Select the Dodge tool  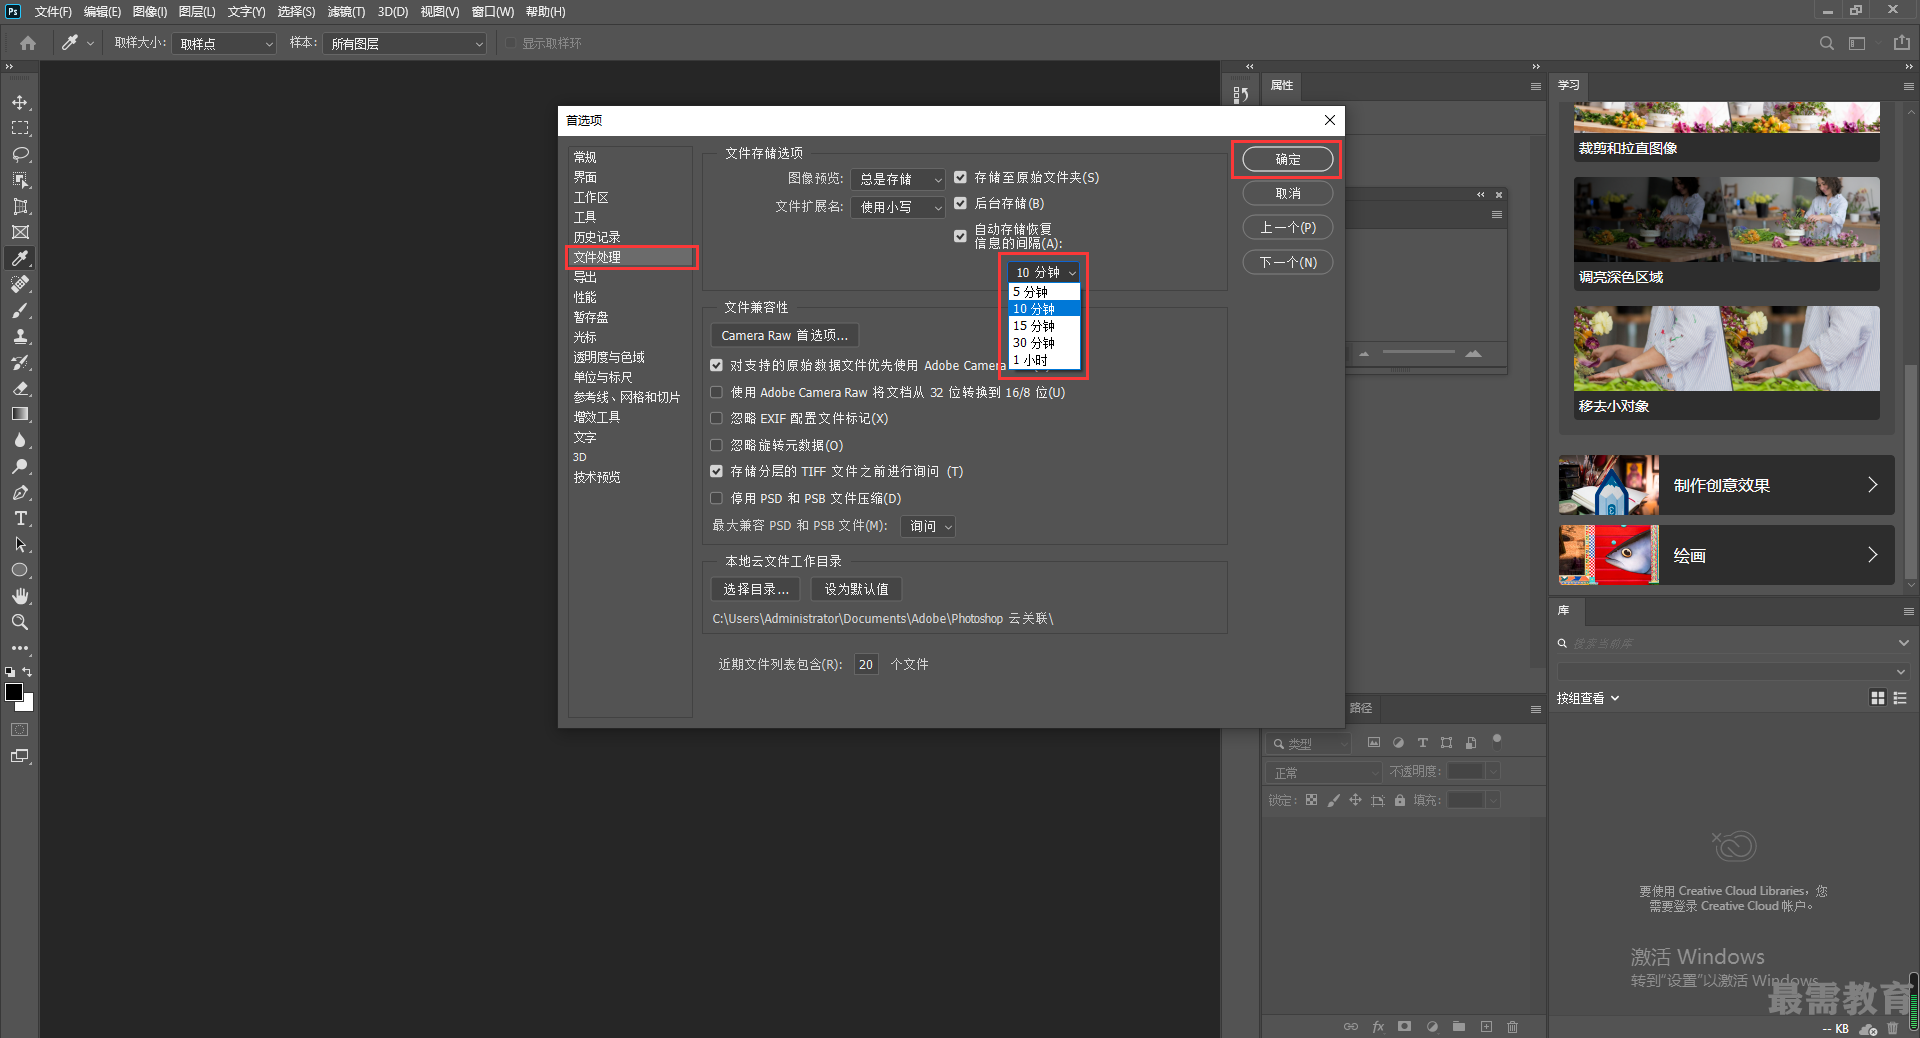click(20, 467)
